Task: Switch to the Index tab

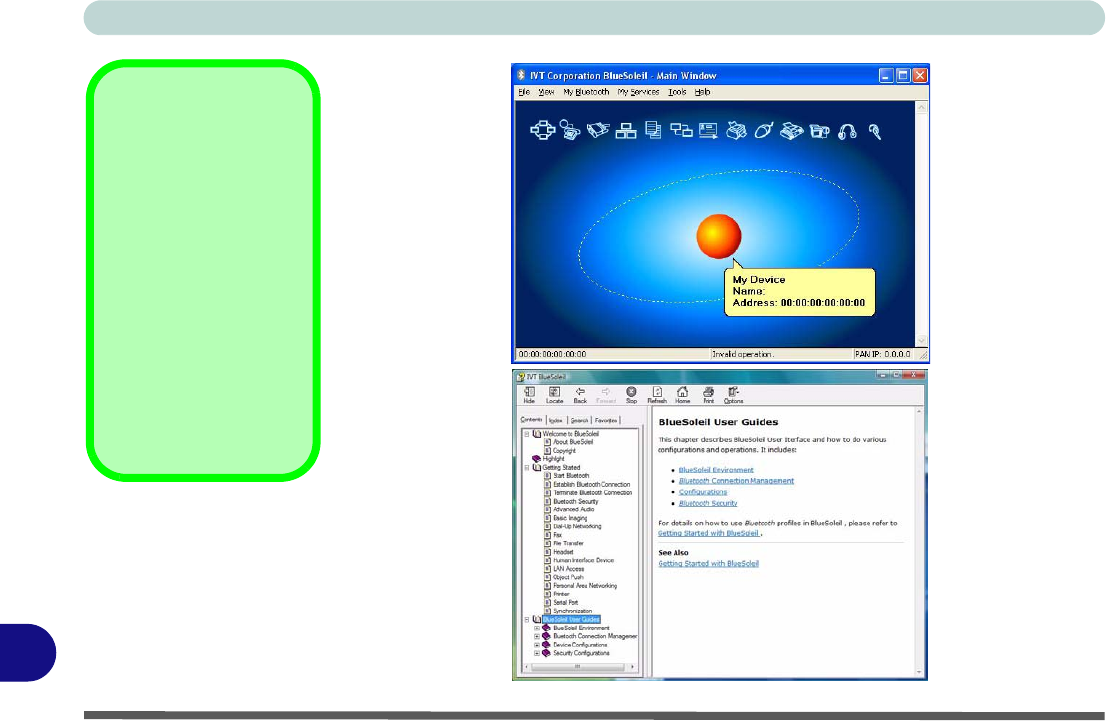Action: (x=556, y=420)
